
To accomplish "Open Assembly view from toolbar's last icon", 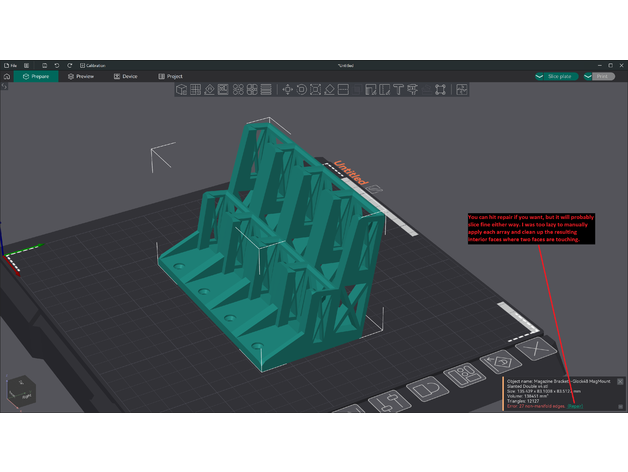I will (462, 90).
